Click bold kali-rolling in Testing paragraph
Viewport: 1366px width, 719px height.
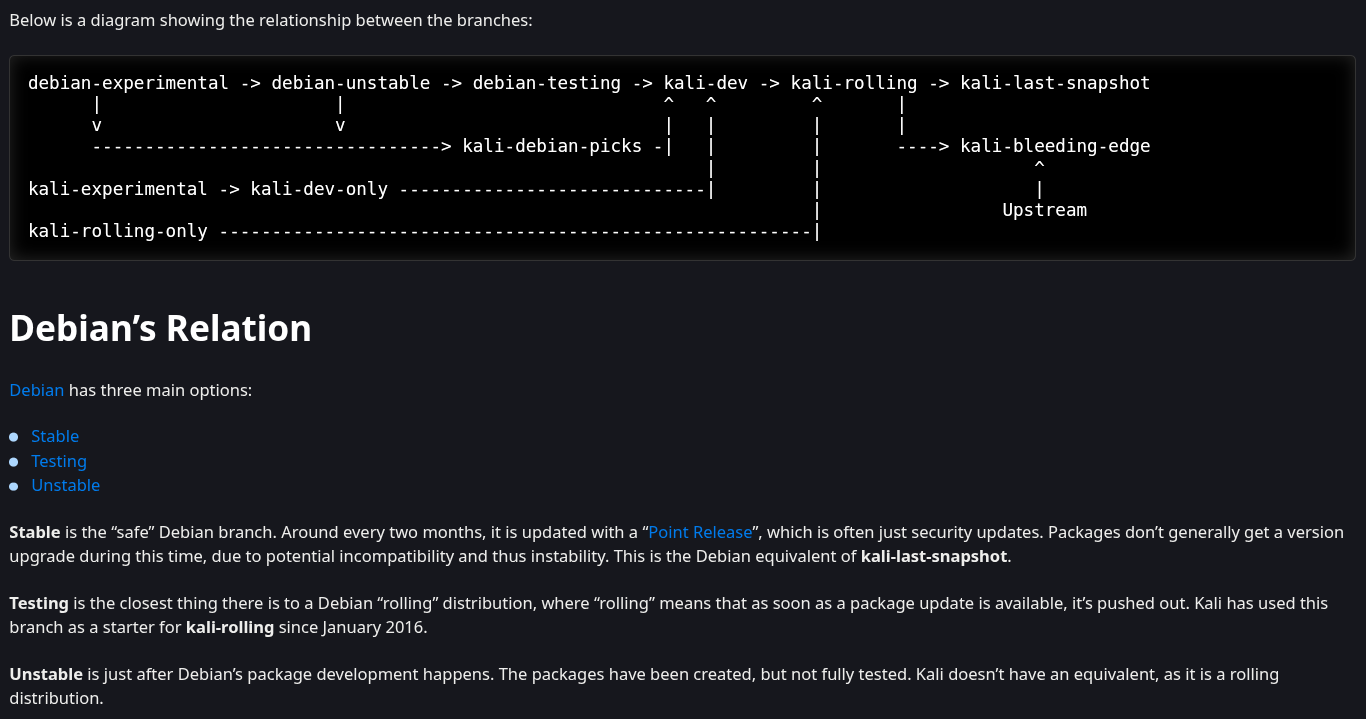[x=230, y=628]
